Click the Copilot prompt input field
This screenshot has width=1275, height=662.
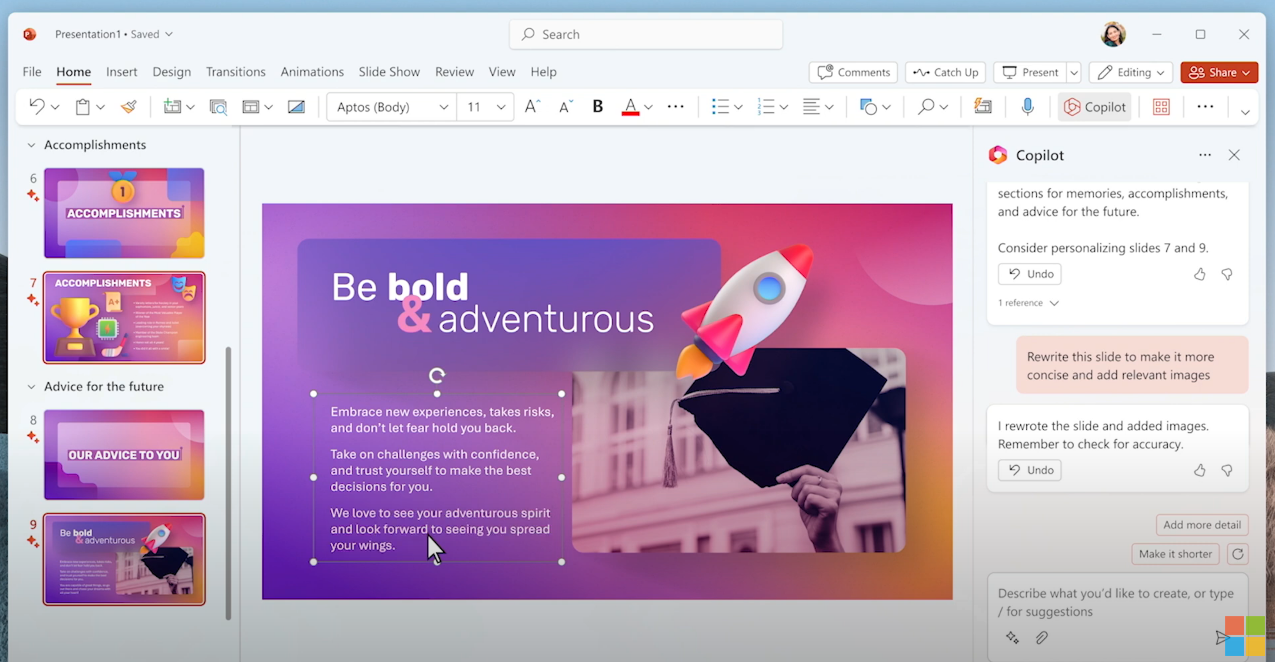coord(1117,602)
